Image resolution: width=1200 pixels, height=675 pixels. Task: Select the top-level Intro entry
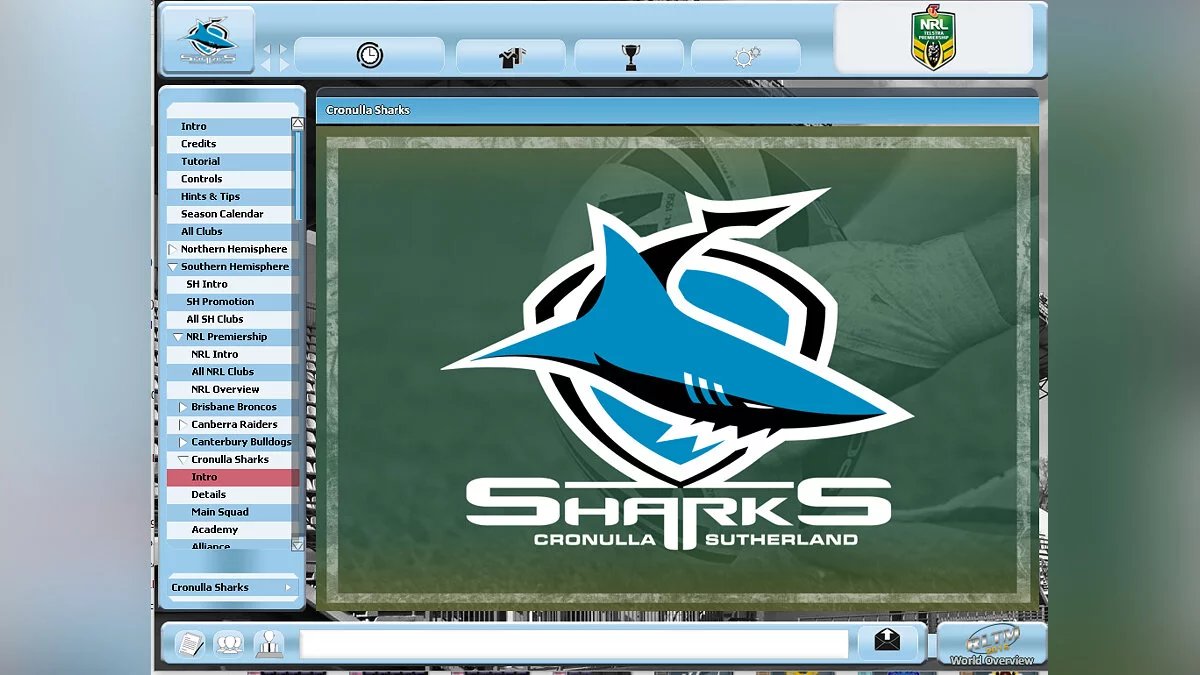pos(229,127)
